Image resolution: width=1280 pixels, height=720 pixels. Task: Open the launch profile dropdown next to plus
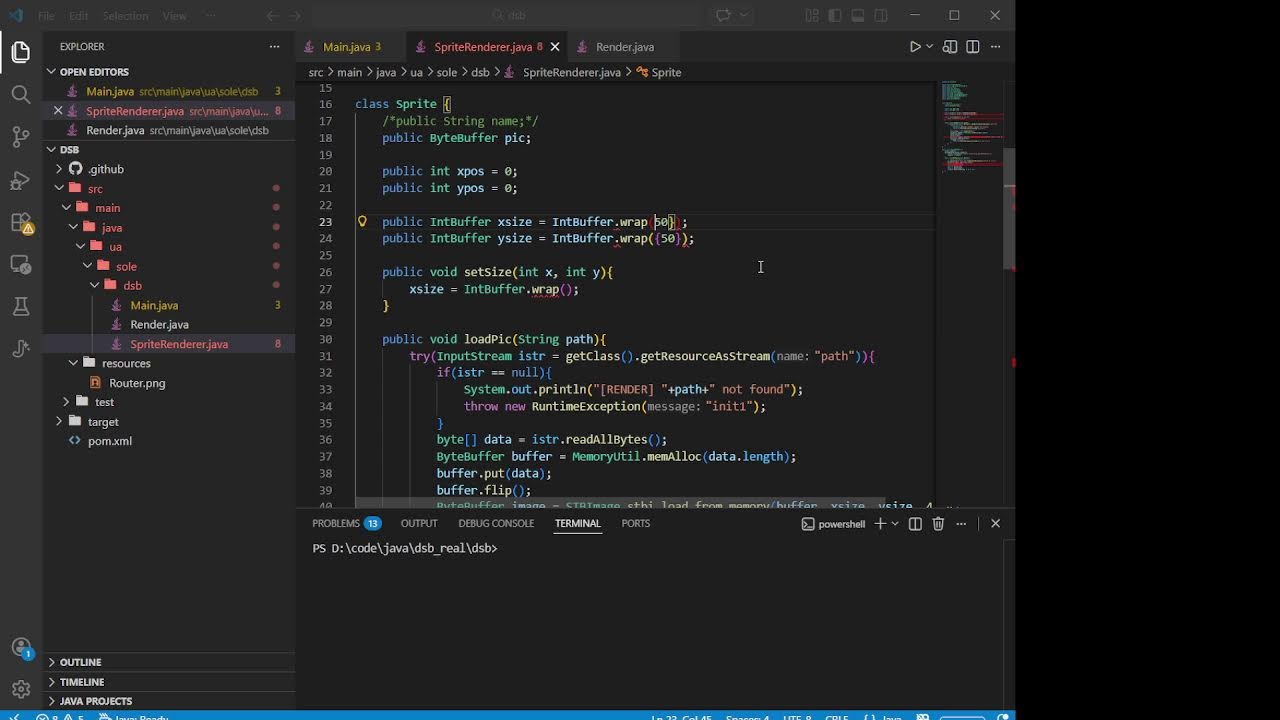pos(895,524)
